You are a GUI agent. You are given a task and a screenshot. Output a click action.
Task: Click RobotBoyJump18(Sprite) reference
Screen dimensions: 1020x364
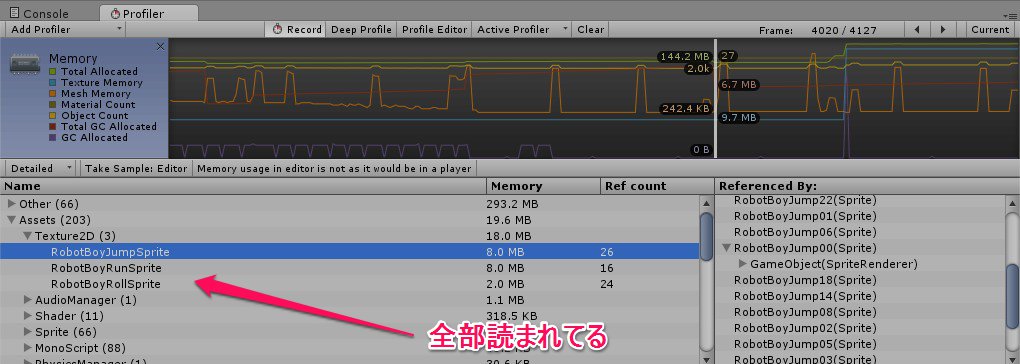(805, 280)
